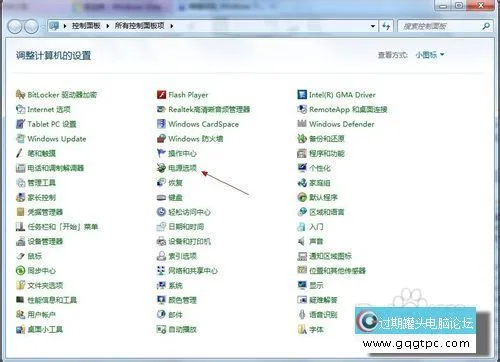Refresh the address bar view
500x362 pixels.
386,26
